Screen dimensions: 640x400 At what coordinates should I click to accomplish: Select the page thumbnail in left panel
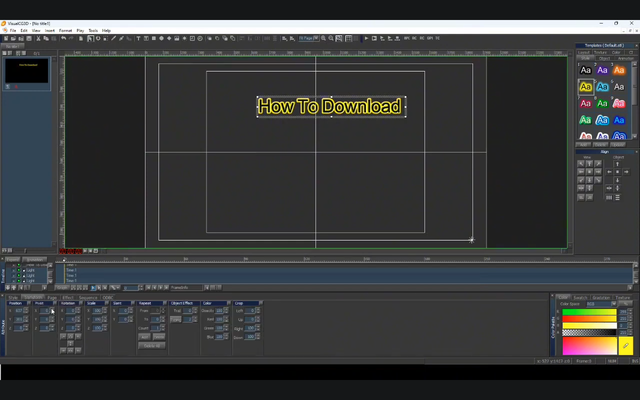click(27, 71)
